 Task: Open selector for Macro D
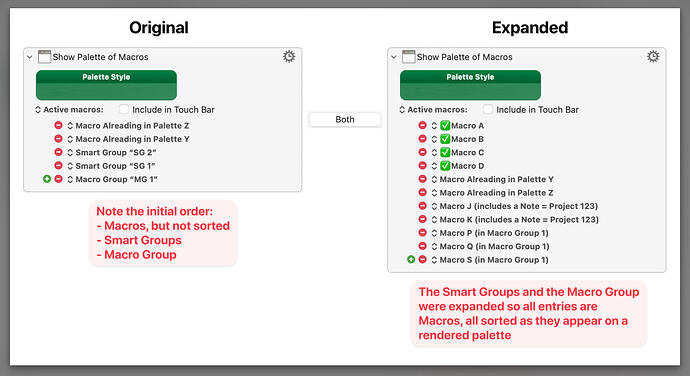[434, 166]
